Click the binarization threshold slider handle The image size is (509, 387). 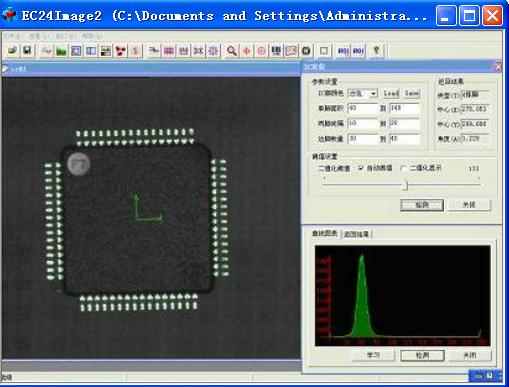tap(405, 185)
